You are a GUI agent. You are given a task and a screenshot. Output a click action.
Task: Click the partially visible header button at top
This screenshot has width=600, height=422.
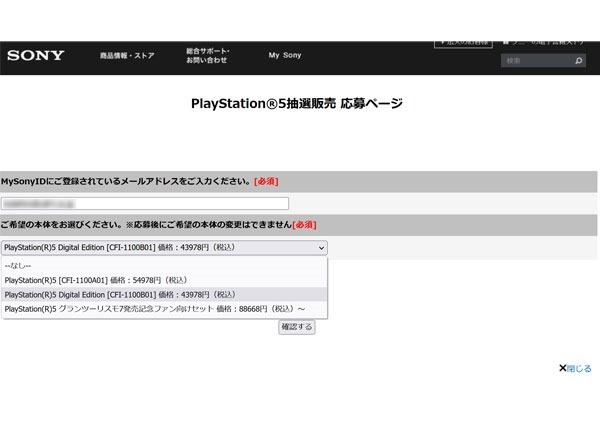463,44
